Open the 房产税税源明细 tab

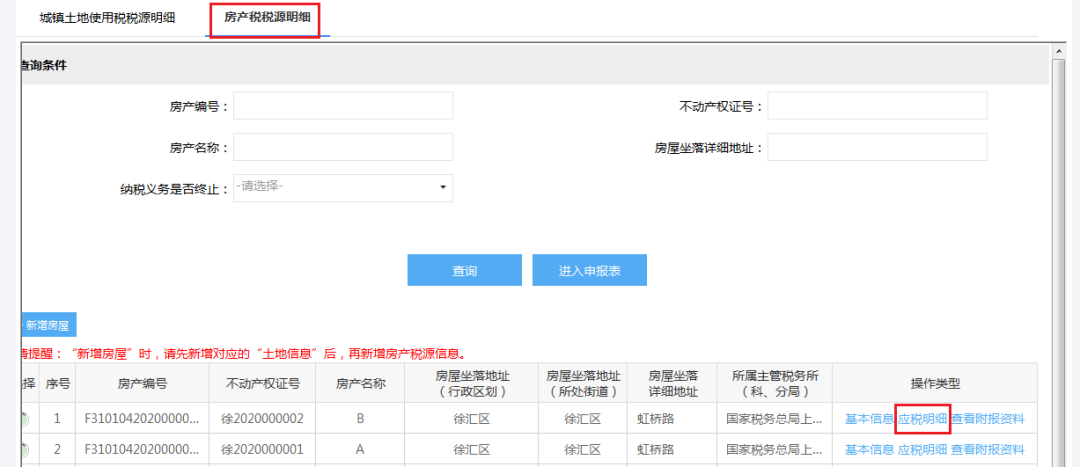[265, 19]
